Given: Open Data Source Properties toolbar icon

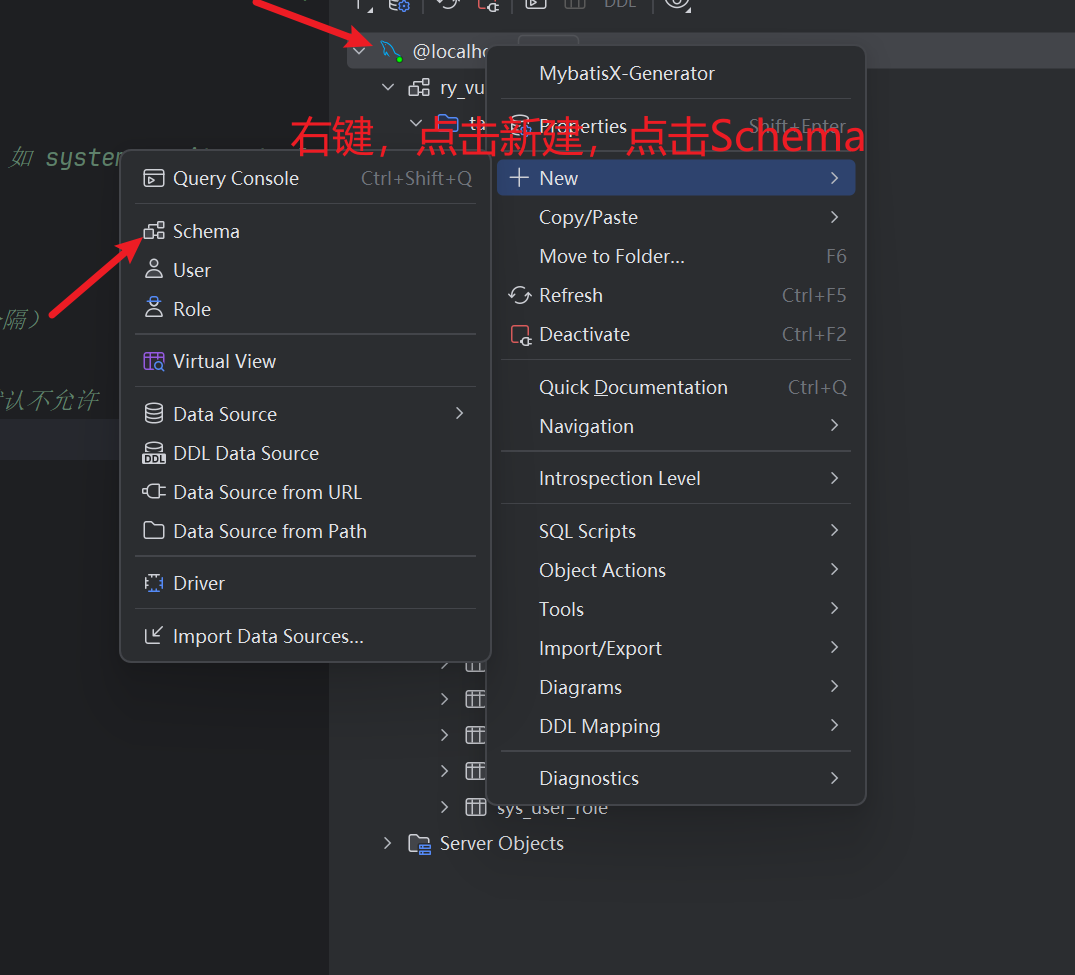Looking at the screenshot, I should (399, 5).
